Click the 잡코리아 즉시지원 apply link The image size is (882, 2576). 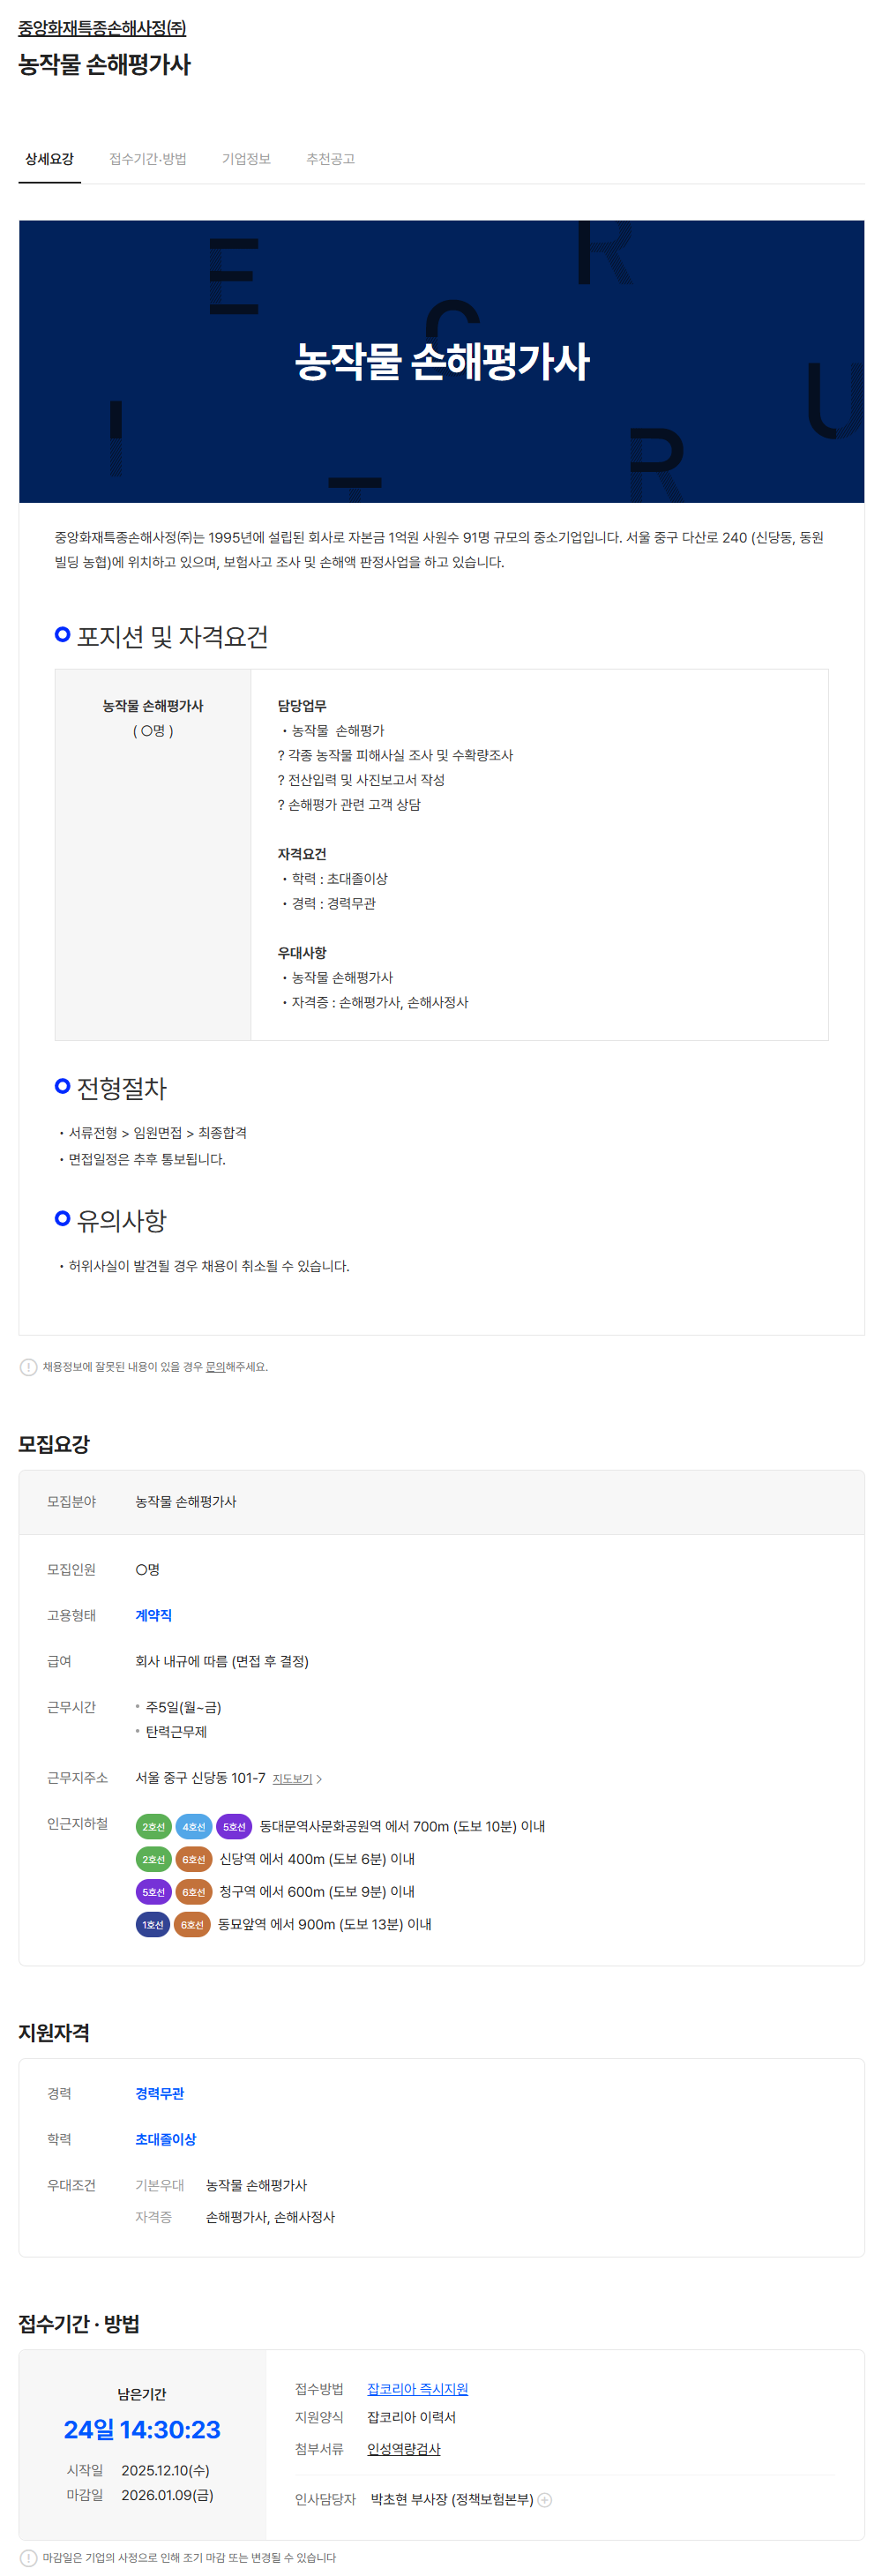[x=417, y=2389]
